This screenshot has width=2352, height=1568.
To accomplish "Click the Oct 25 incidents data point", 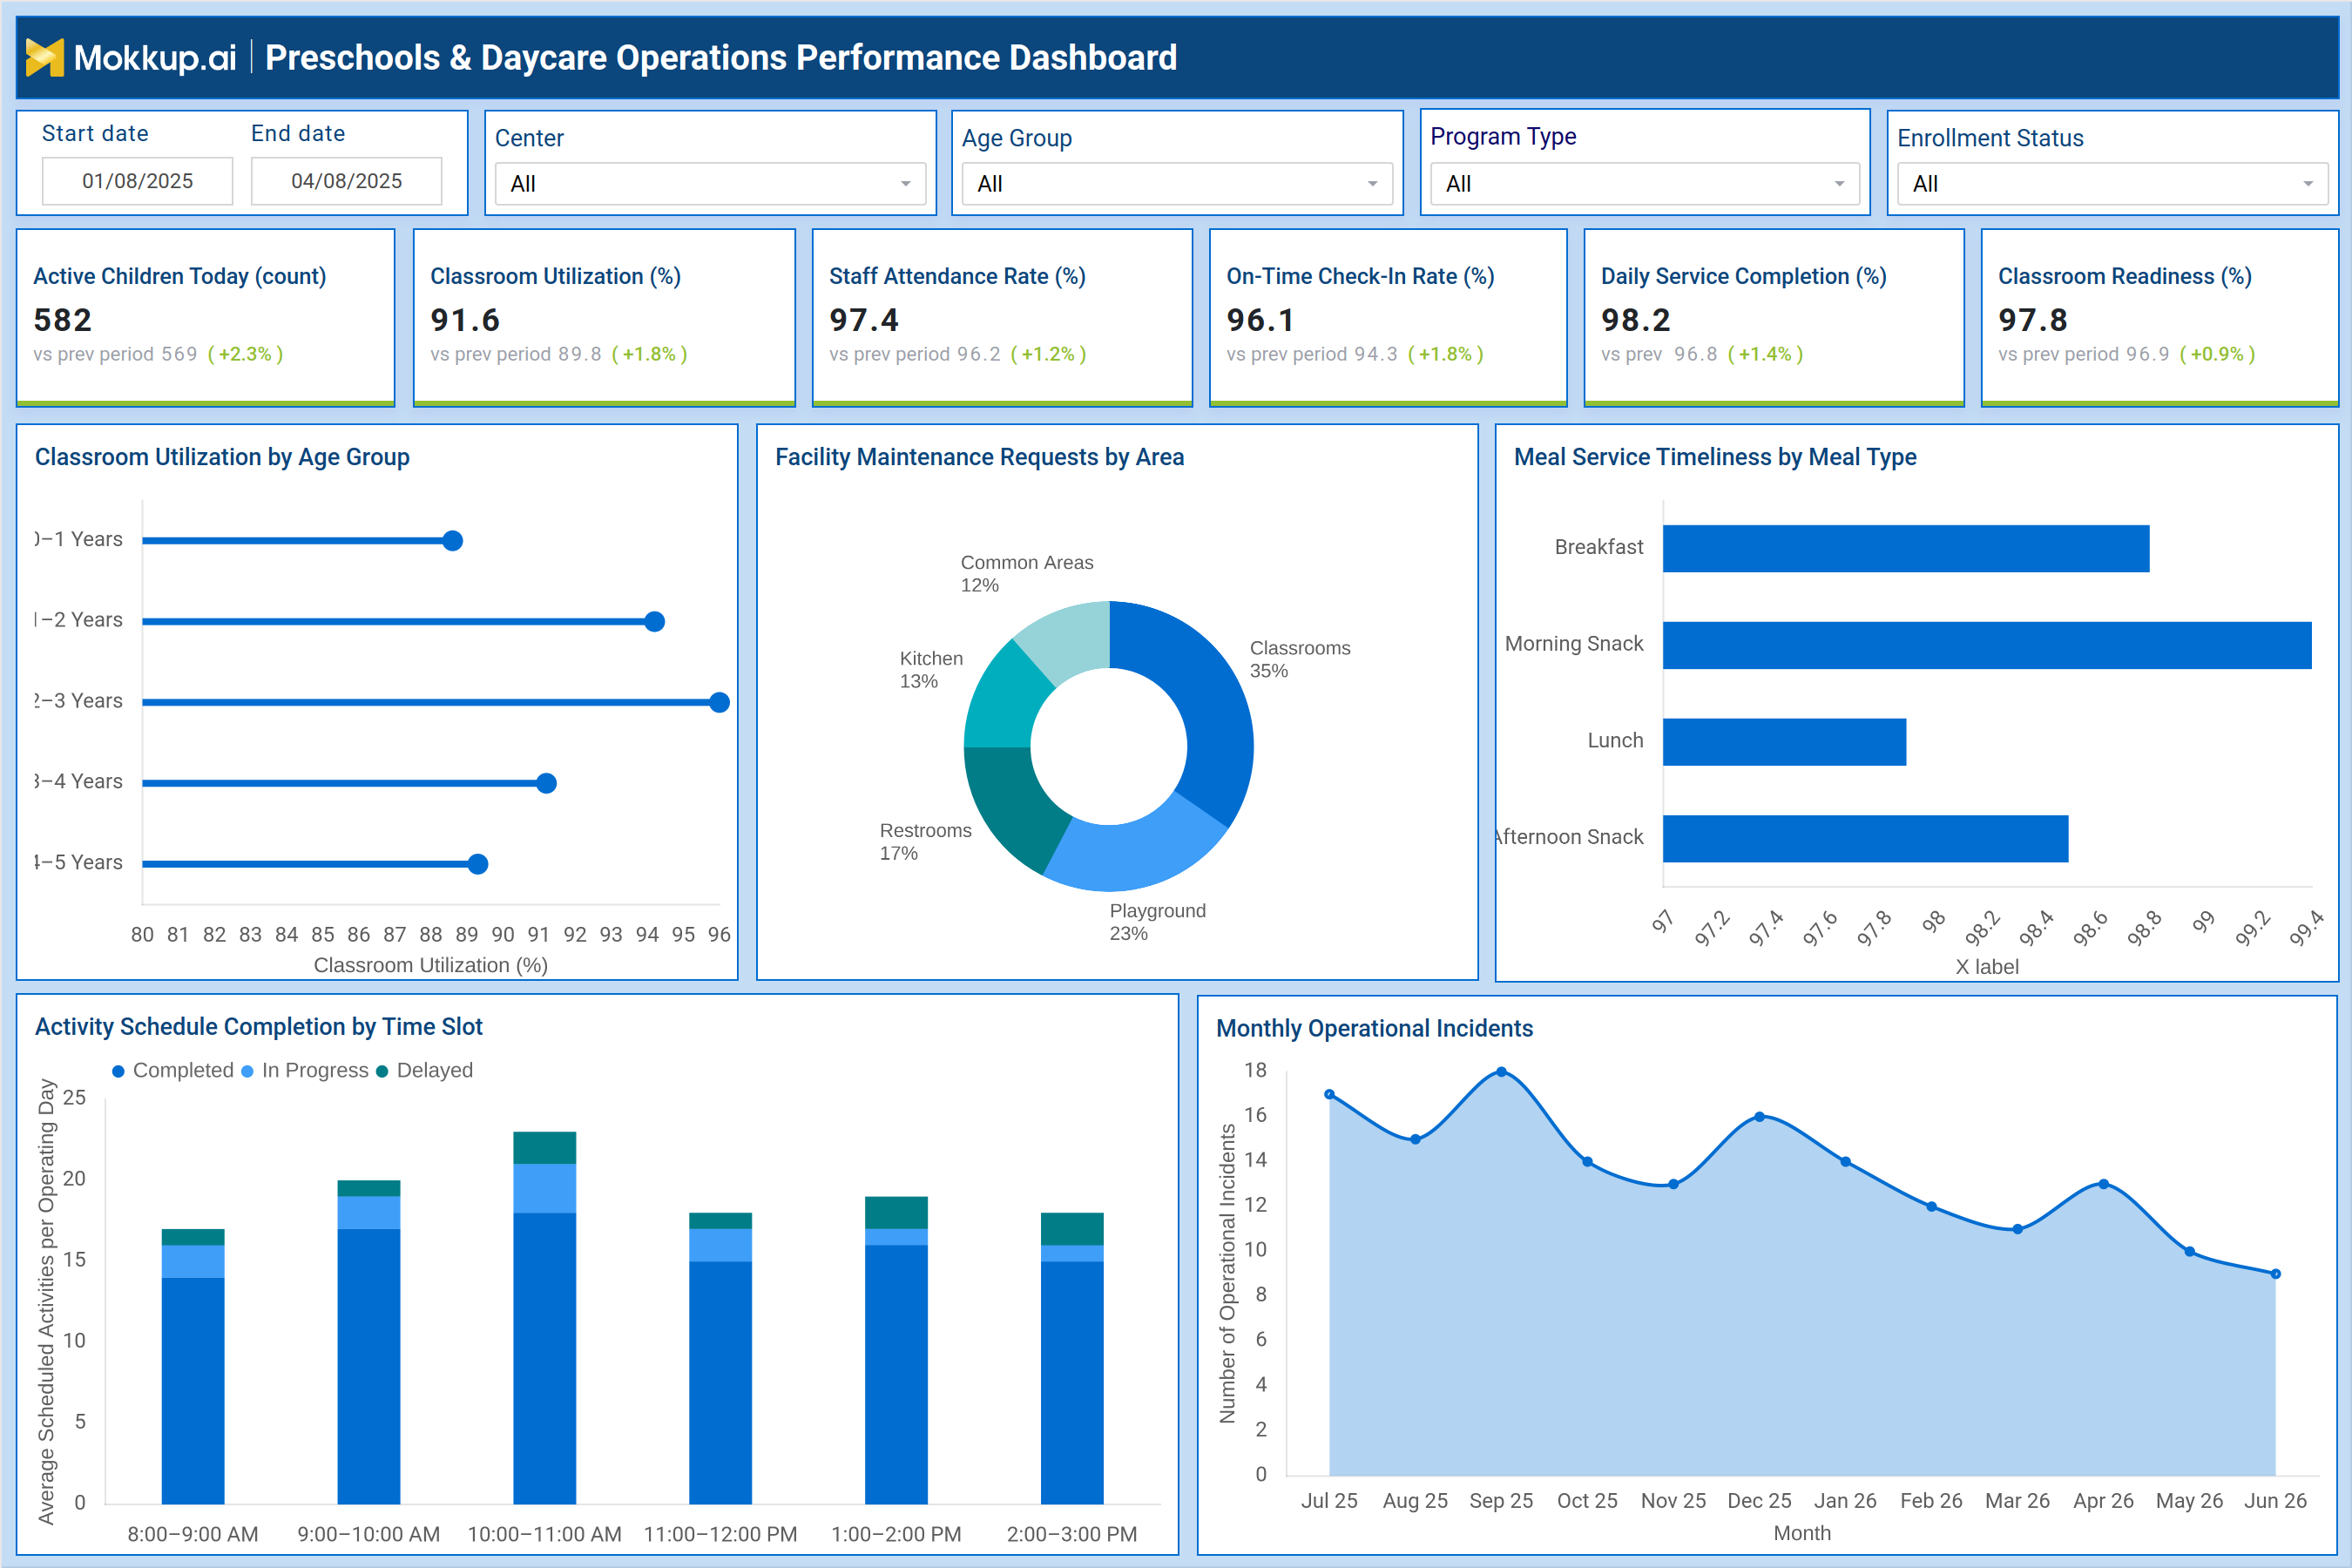I will [x=1587, y=1162].
